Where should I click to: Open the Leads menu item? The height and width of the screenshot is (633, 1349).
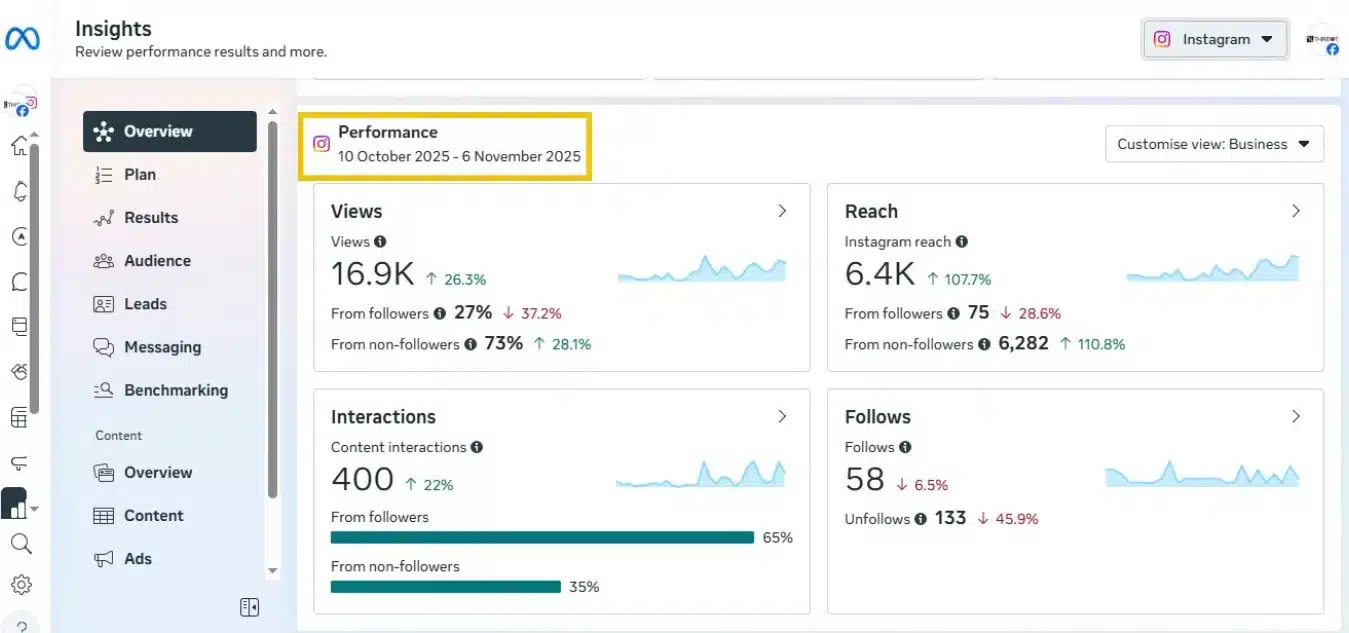click(x=145, y=304)
